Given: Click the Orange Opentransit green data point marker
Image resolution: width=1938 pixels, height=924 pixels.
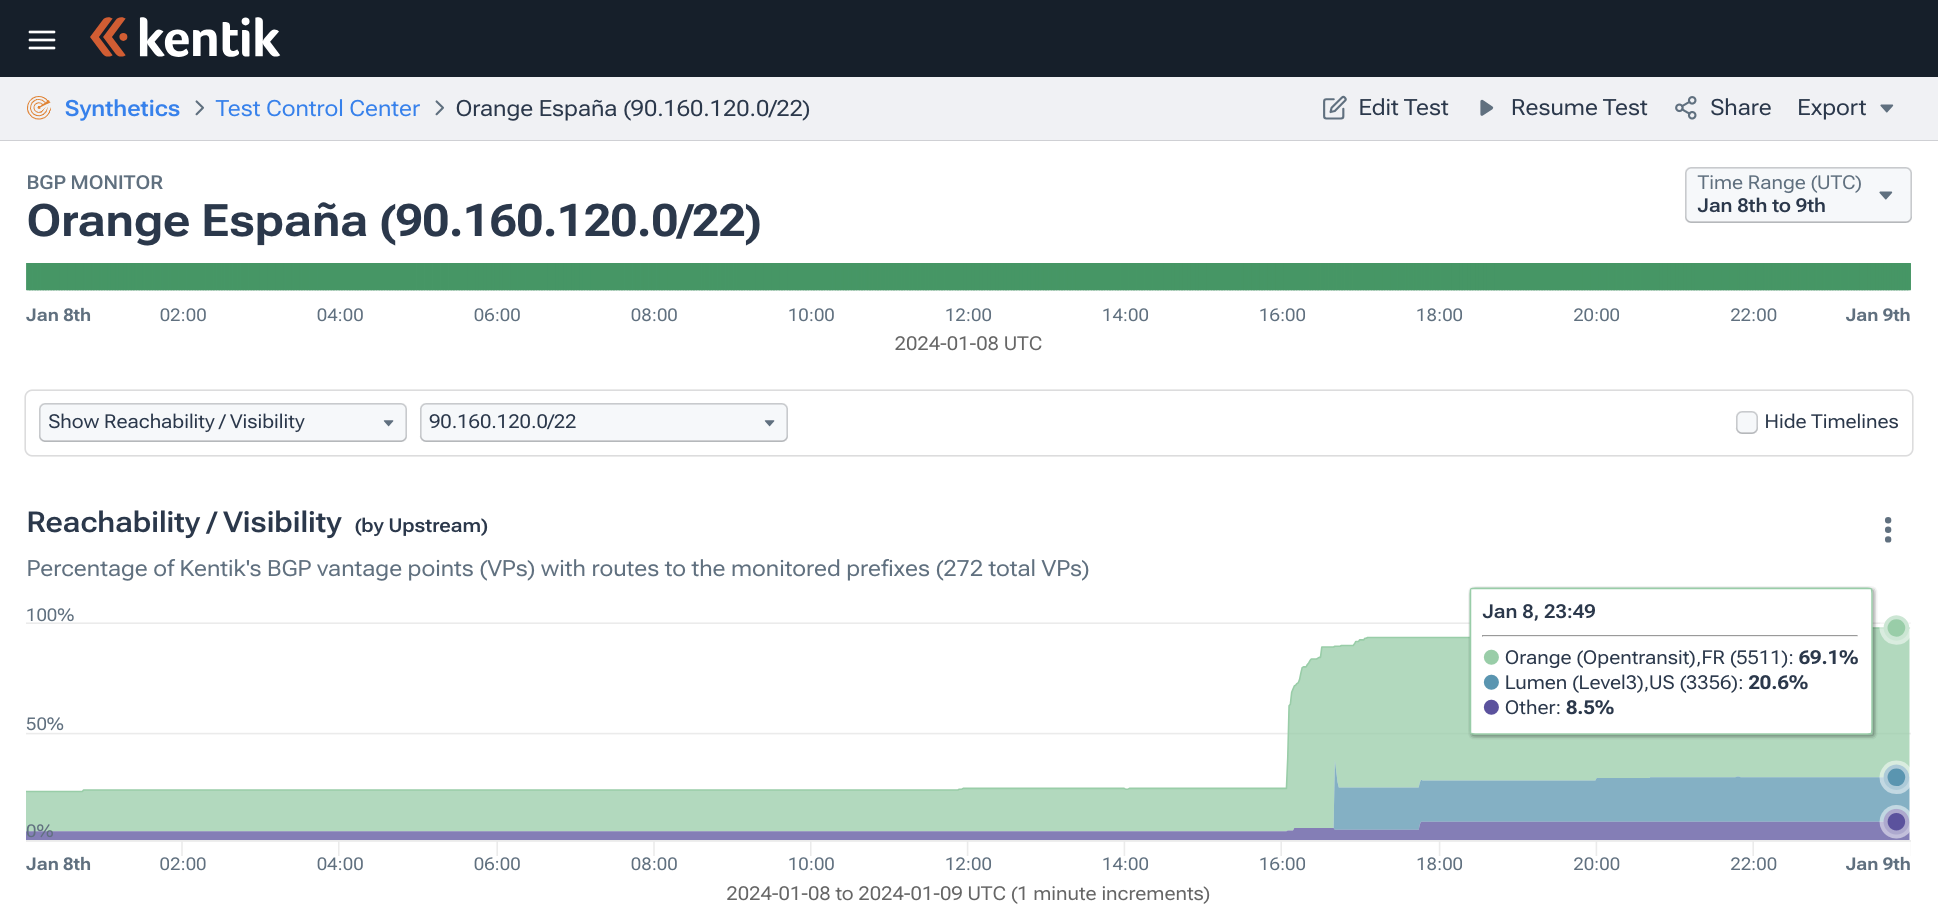Looking at the screenshot, I should 1896,628.
